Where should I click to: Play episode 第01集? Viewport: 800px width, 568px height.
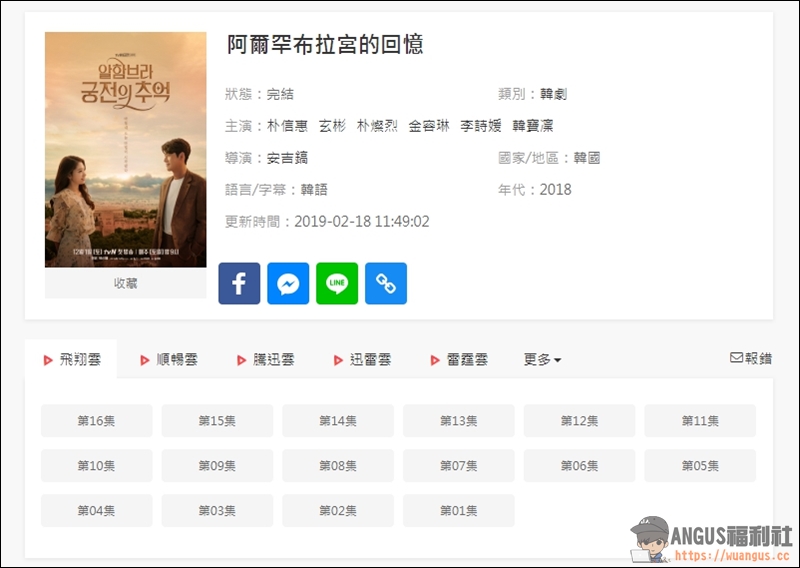click(x=459, y=510)
